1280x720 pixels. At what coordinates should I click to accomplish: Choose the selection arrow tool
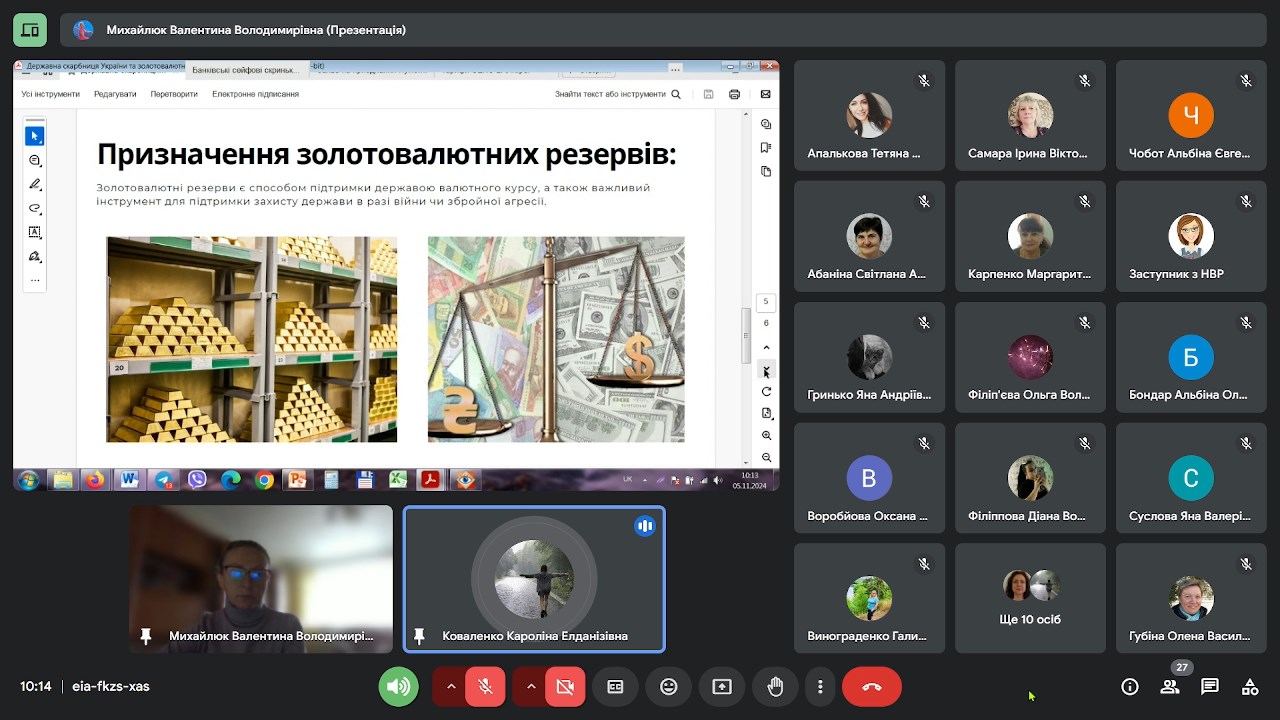(35, 136)
